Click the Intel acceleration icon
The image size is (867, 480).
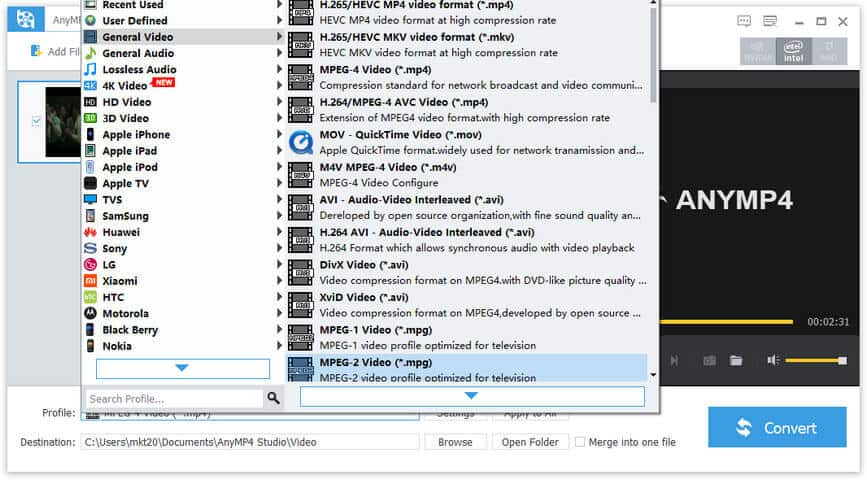[793, 51]
